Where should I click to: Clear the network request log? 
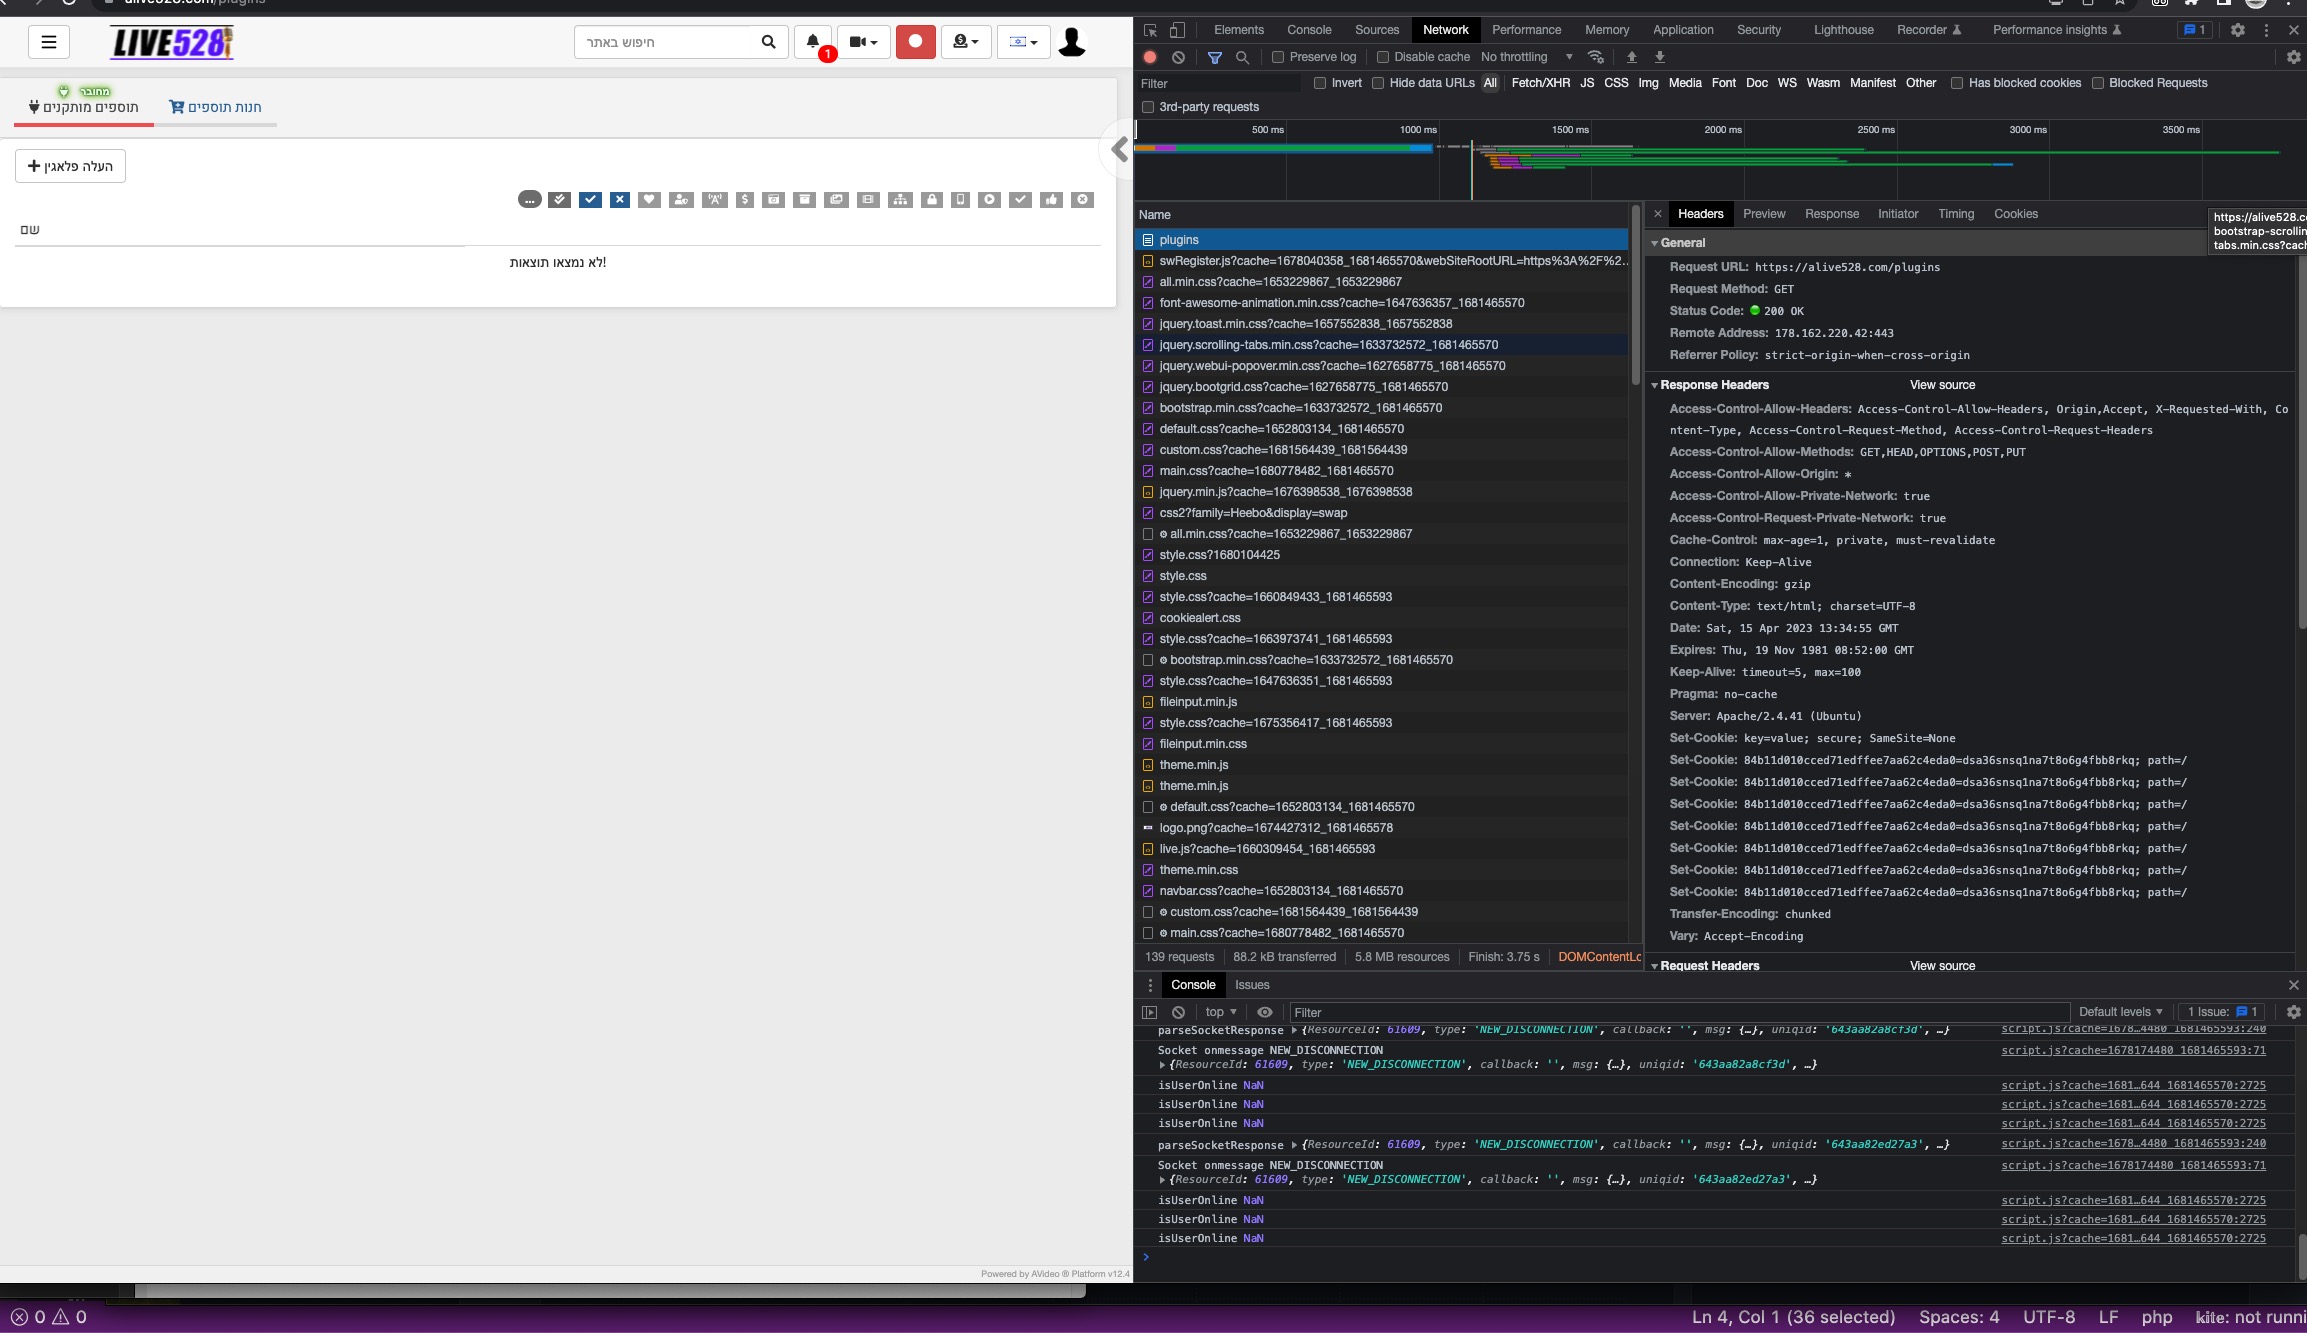tap(1179, 57)
